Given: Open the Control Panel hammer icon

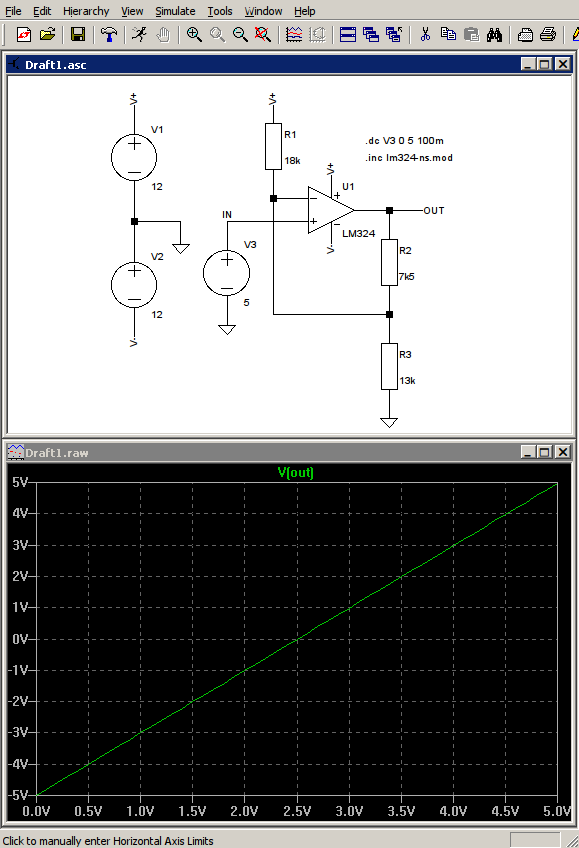Looking at the screenshot, I should click(109, 35).
